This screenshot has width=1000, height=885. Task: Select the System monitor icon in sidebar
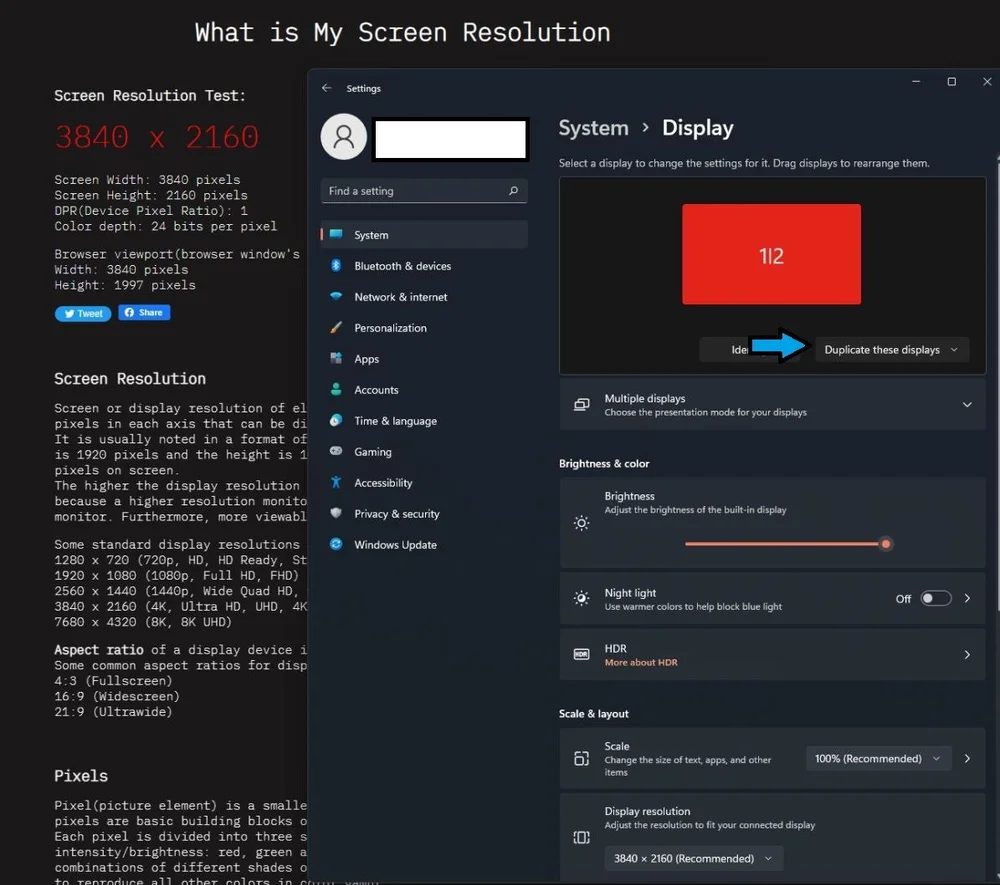tap(336, 234)
